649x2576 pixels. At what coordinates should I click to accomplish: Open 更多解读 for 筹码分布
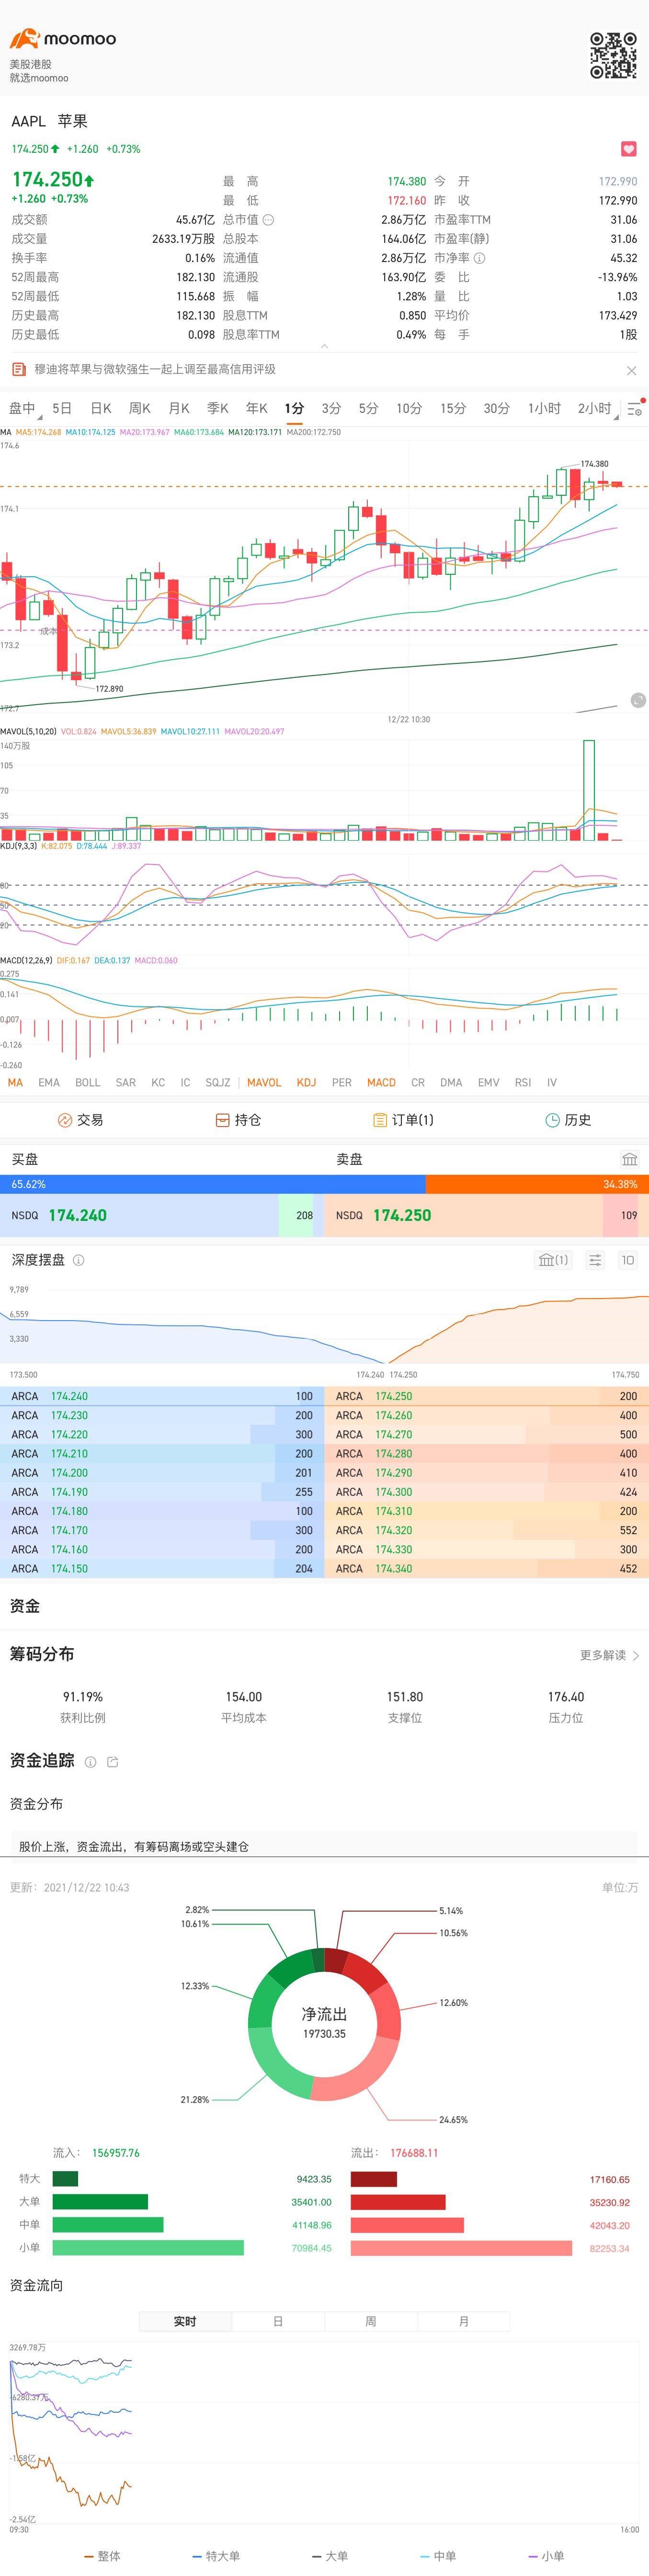tap(609, 1655)
